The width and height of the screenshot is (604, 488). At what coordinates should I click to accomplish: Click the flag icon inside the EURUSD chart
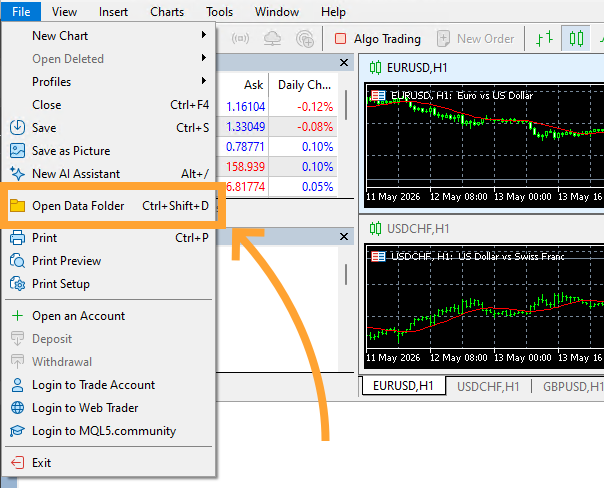[x=378, y=95]
